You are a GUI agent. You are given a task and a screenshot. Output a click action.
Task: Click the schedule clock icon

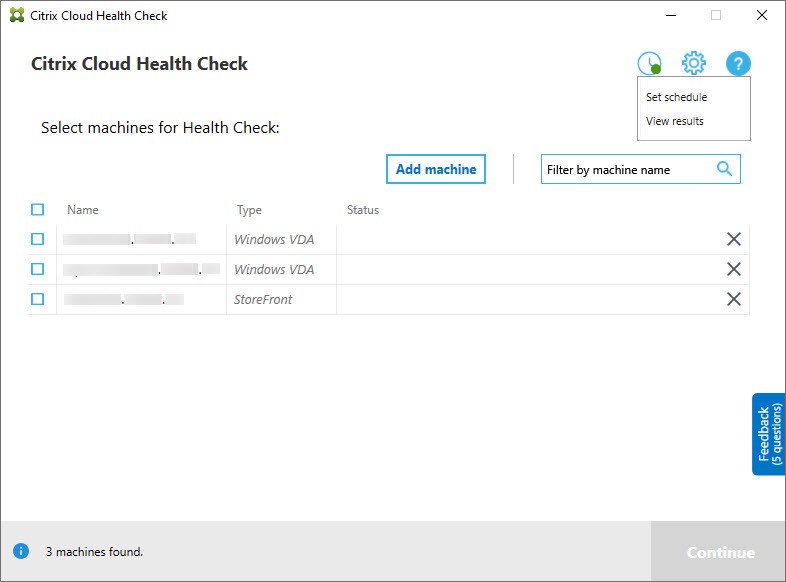[649, 64]
